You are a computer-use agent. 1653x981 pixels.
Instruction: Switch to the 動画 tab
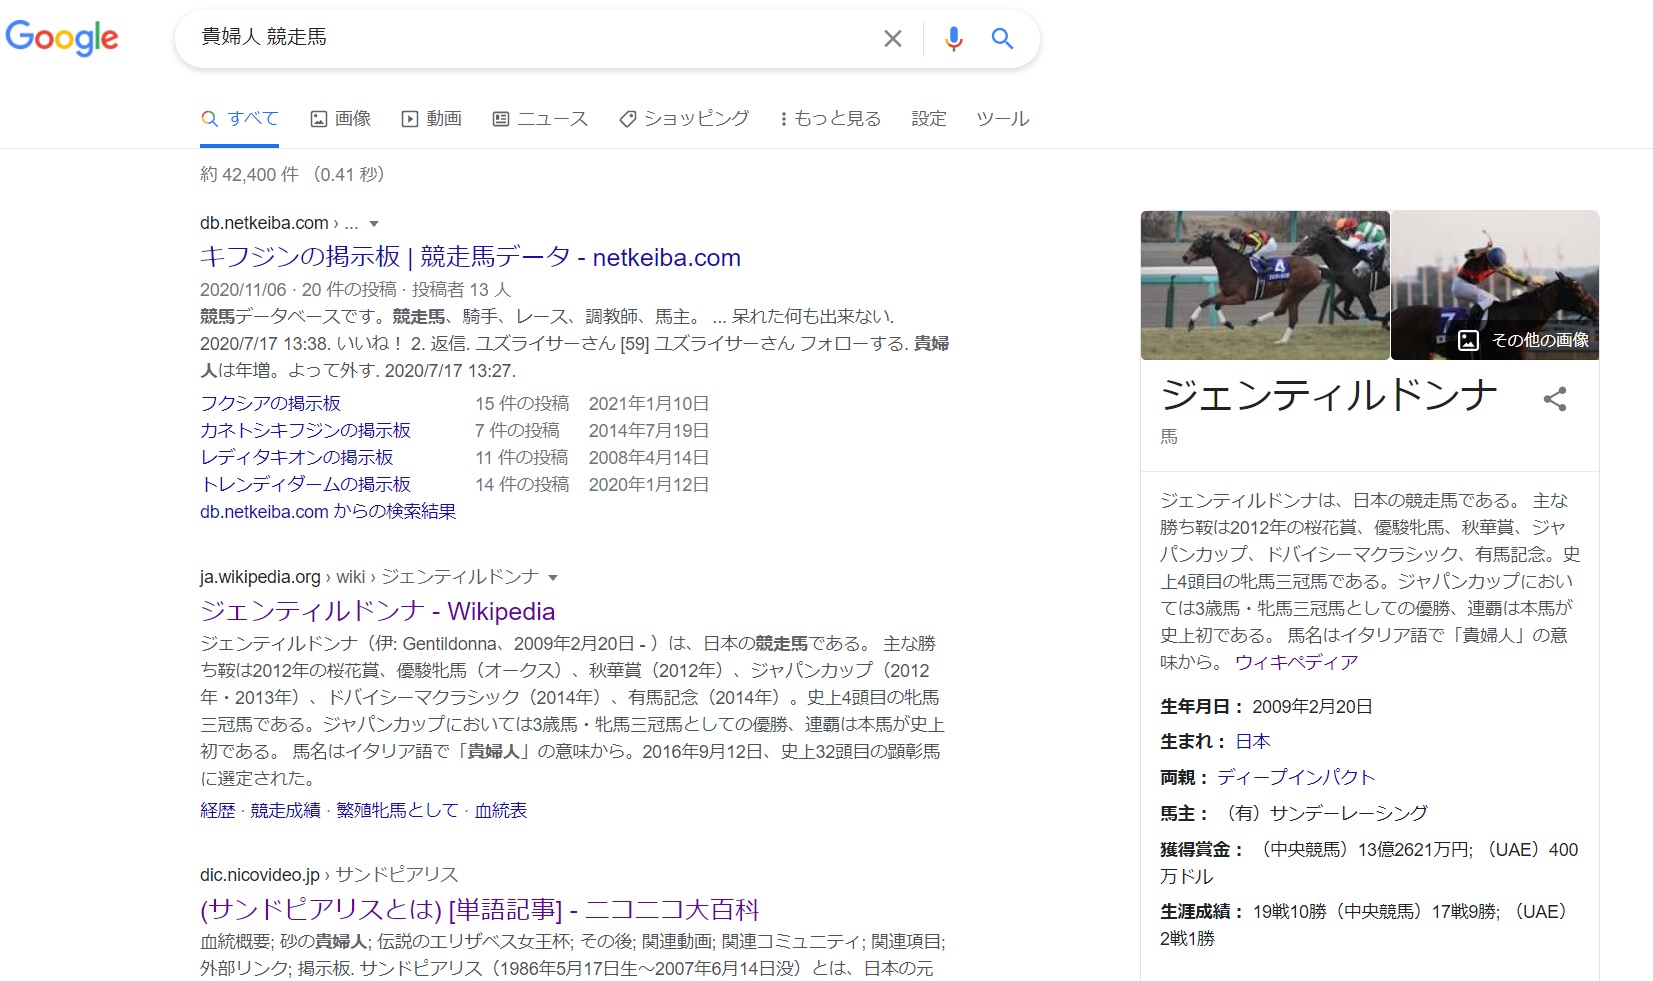click(x=432, y=118)
